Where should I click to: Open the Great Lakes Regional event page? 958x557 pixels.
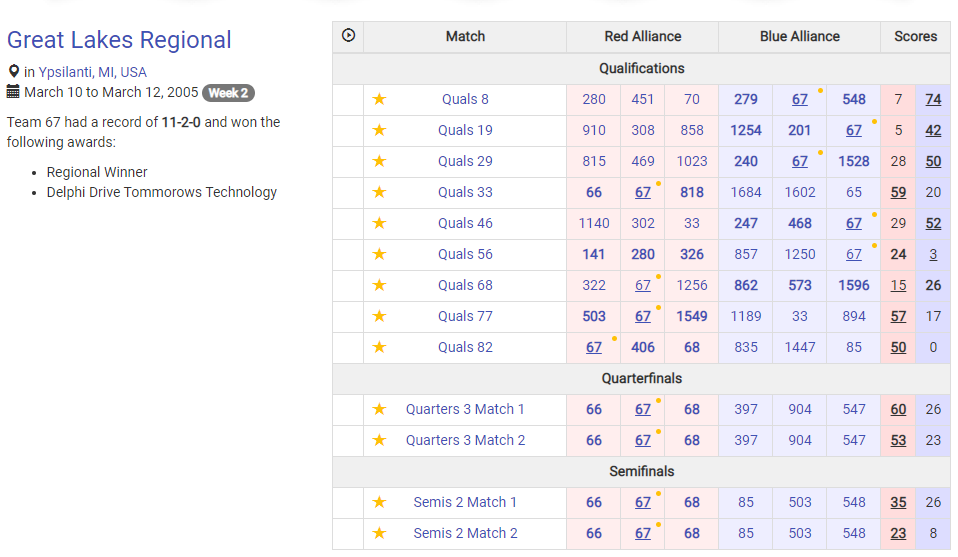pos(119,40)
